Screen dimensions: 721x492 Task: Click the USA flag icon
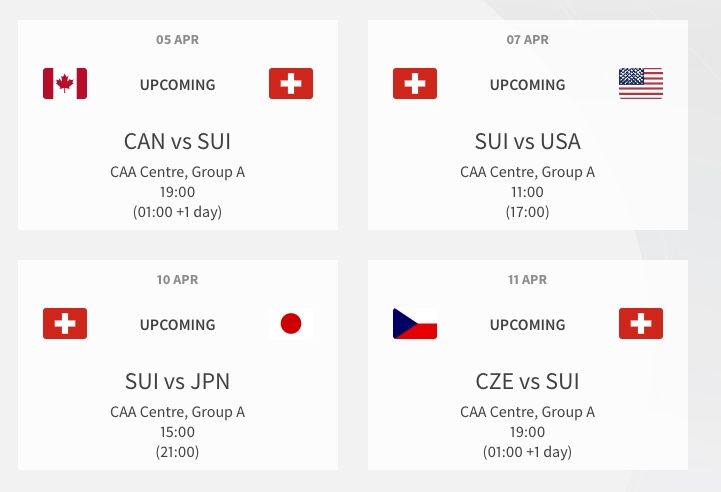641,83
